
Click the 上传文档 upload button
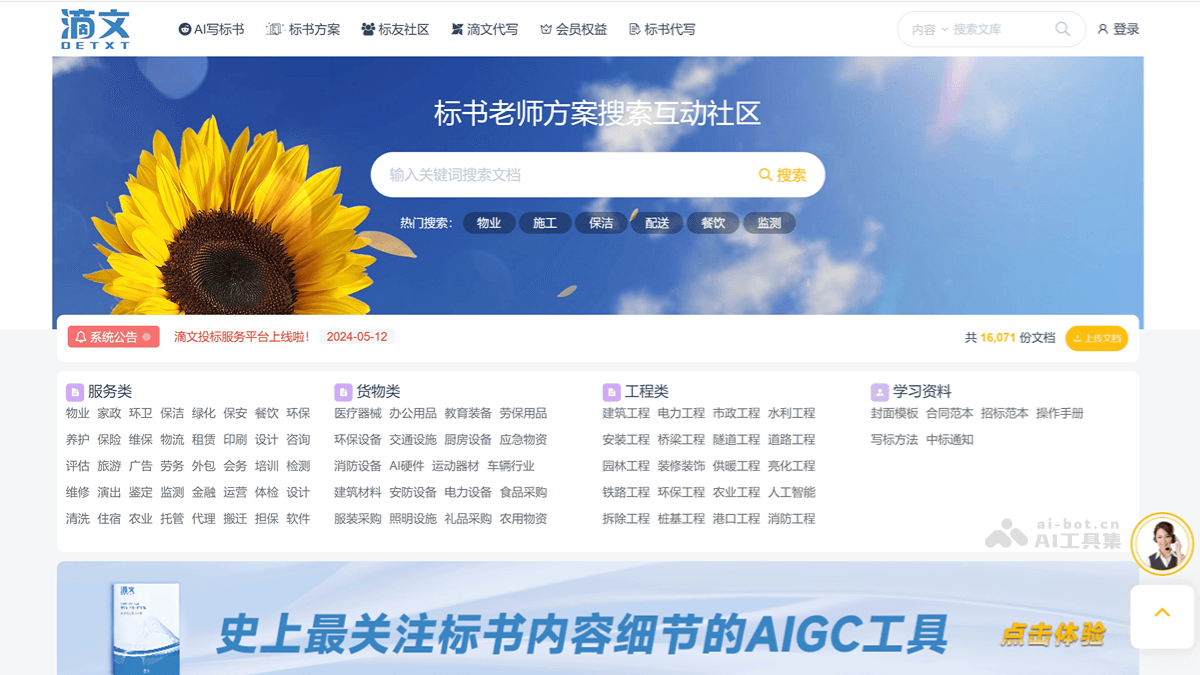coord(1097,338)
